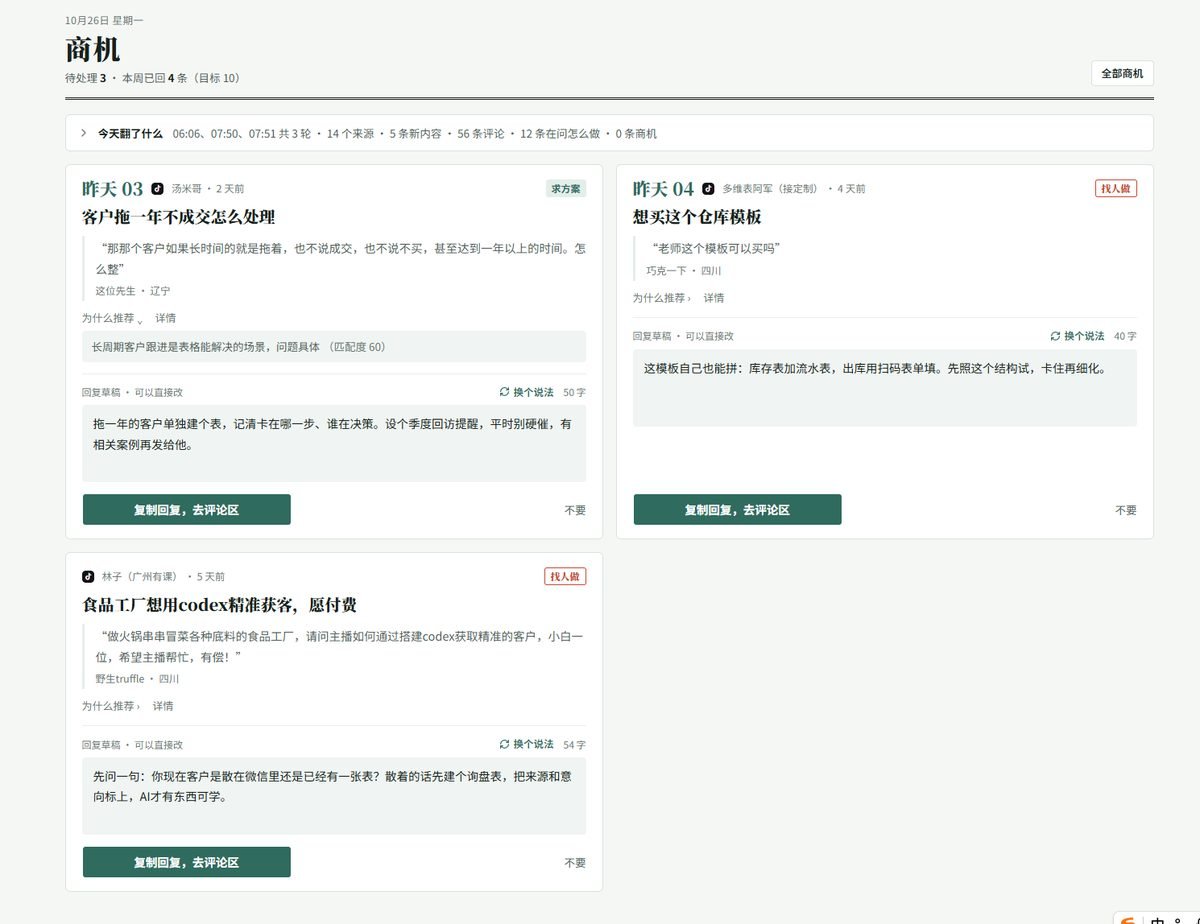Select title 想买这个仓库模板

pyautogui.click(x=698, y=217)
